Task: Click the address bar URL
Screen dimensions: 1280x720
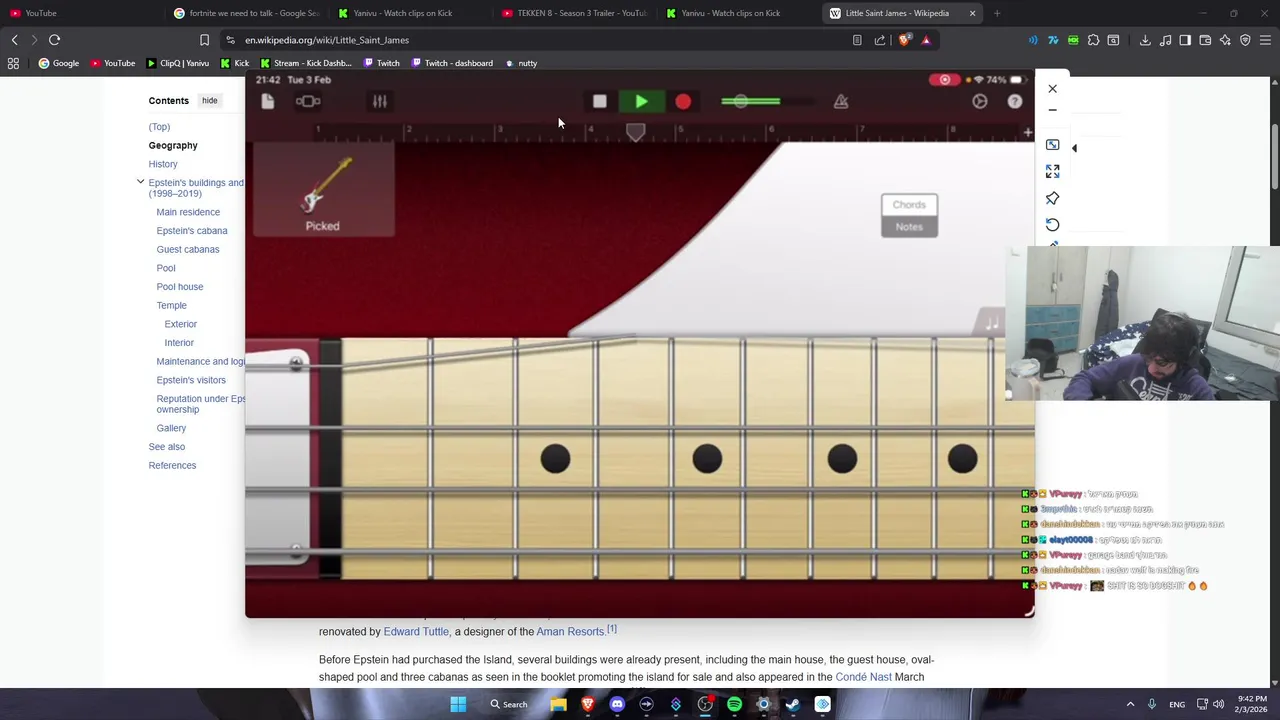Action: pyautogui.click(x=327, y=40)
